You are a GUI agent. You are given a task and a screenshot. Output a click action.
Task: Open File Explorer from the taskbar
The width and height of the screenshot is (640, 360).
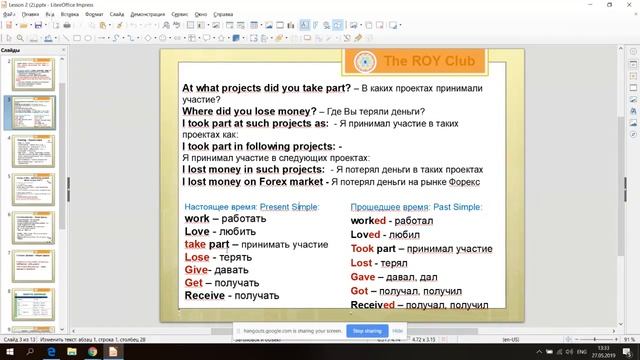coord(72,351)
